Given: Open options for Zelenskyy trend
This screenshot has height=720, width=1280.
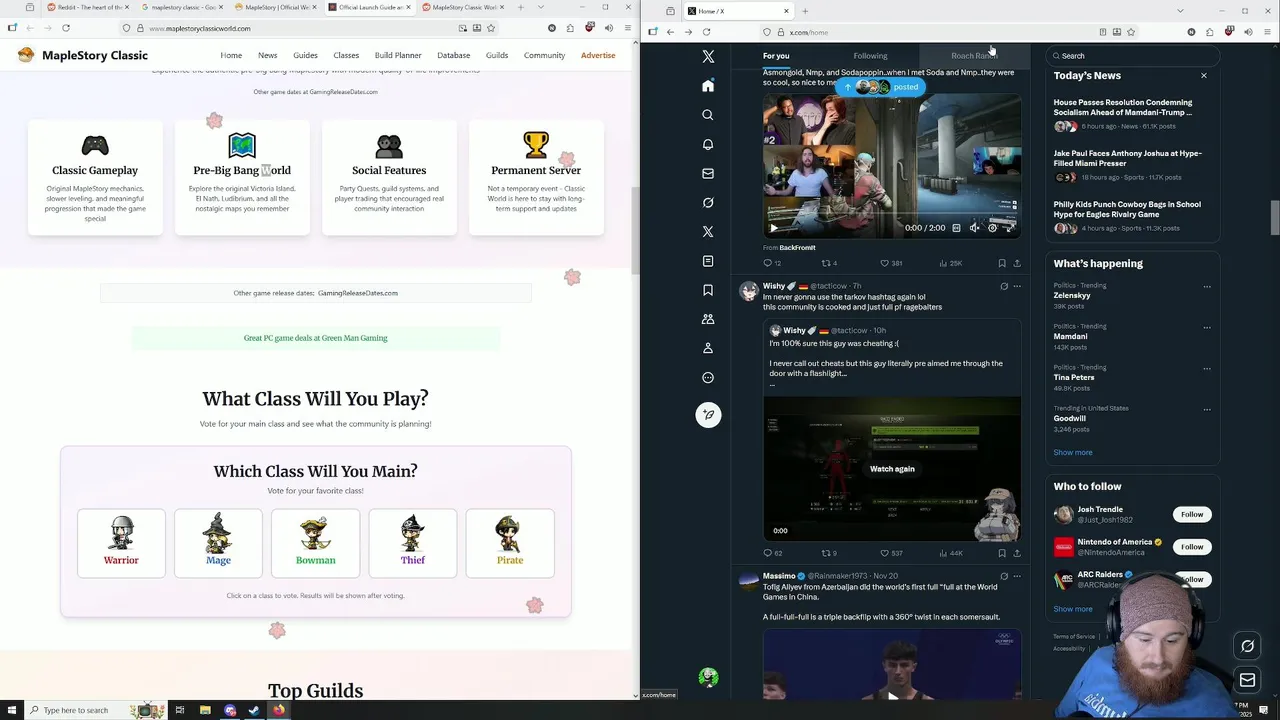Looking at the screenshot, I should click(x=1207, y=287).
